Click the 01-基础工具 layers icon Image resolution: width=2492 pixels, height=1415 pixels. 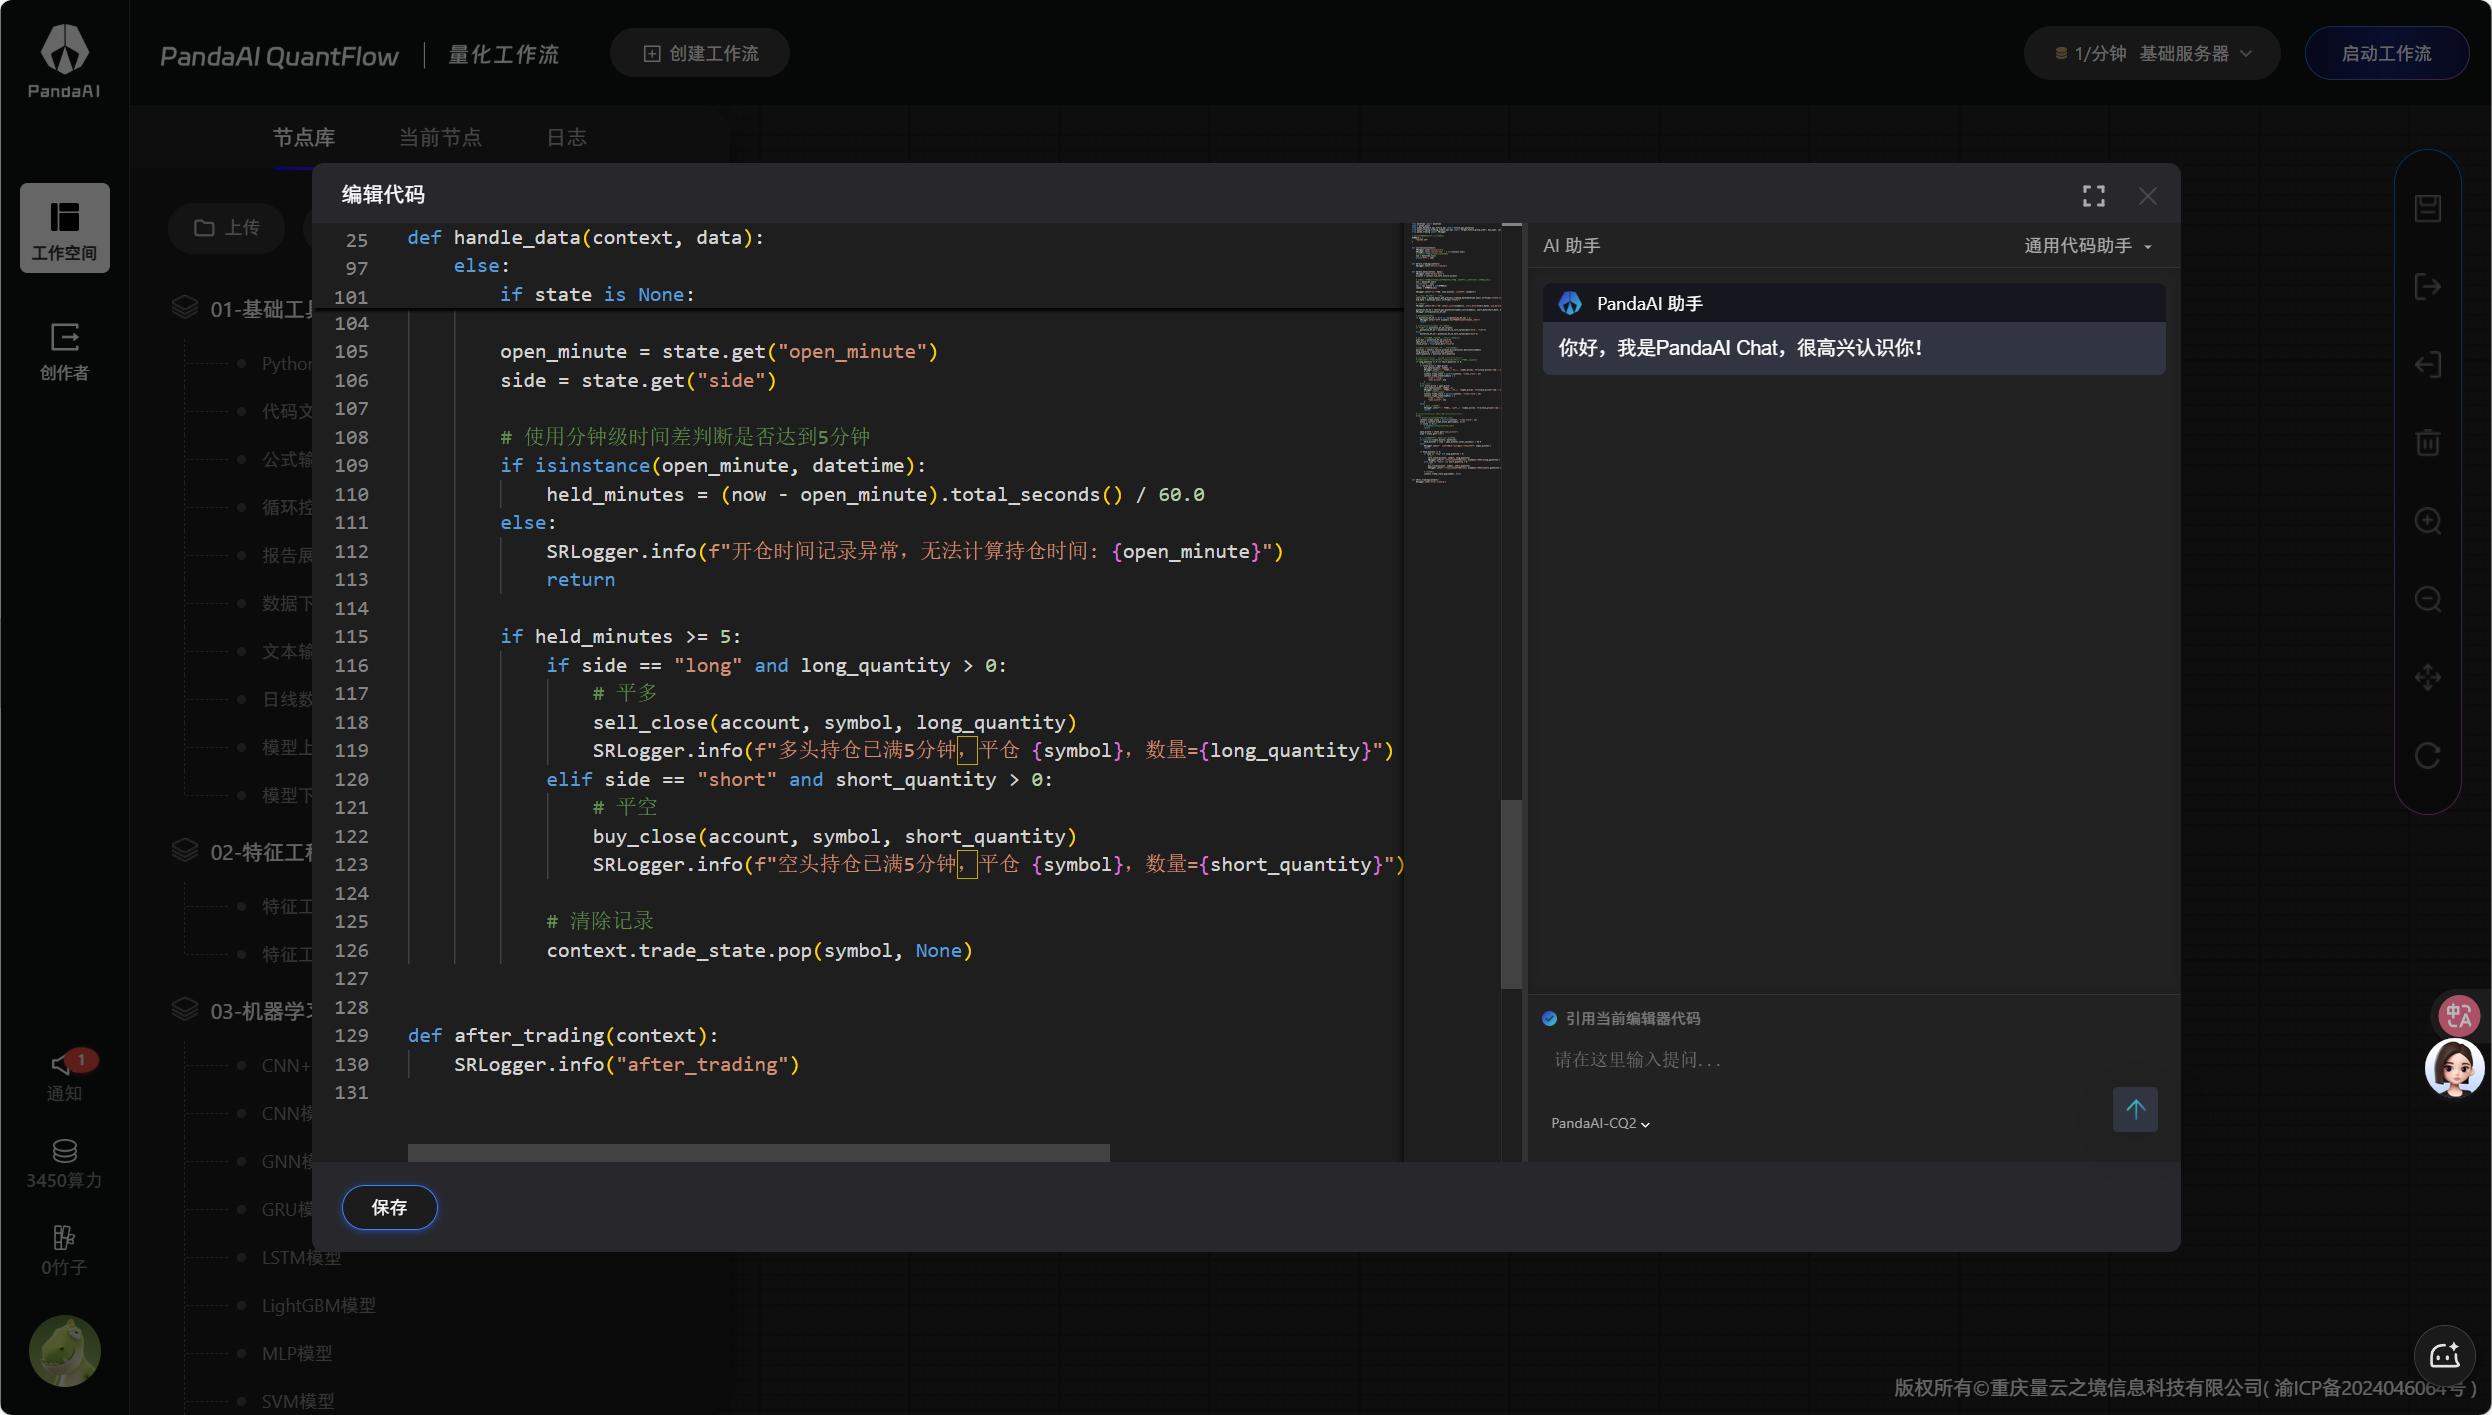(x=185, y=307)
